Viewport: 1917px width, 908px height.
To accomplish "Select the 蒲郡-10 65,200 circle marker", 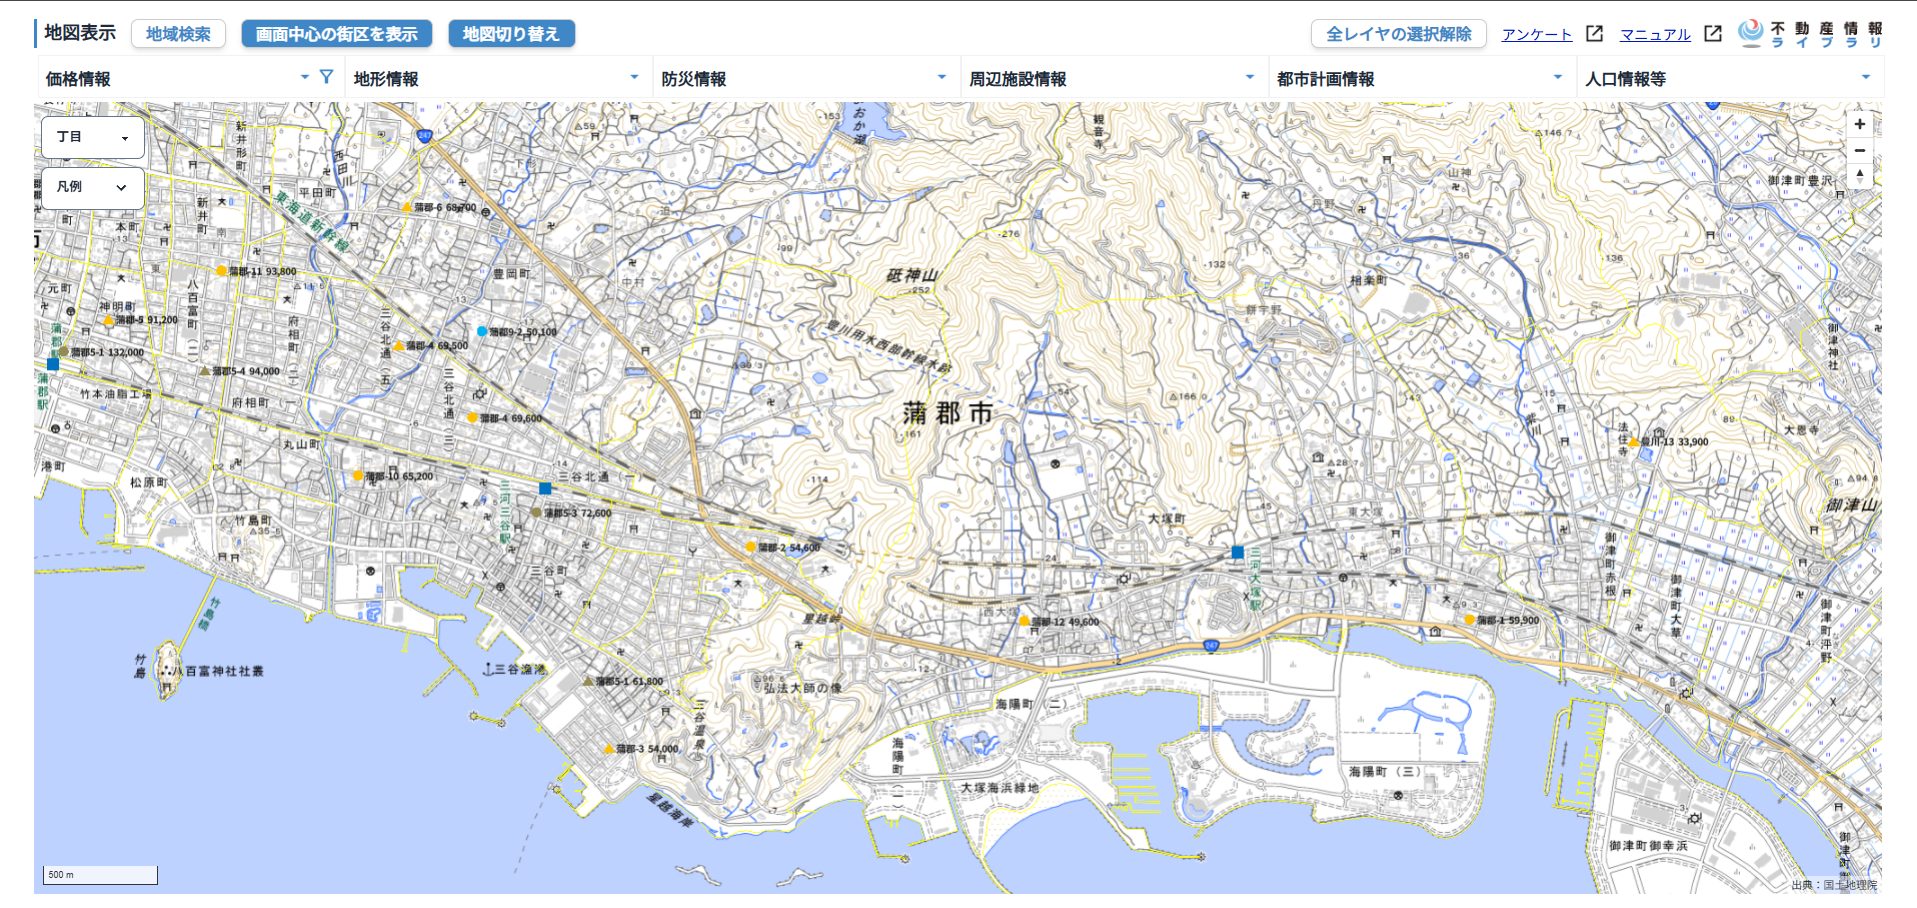I will [358, 476].
